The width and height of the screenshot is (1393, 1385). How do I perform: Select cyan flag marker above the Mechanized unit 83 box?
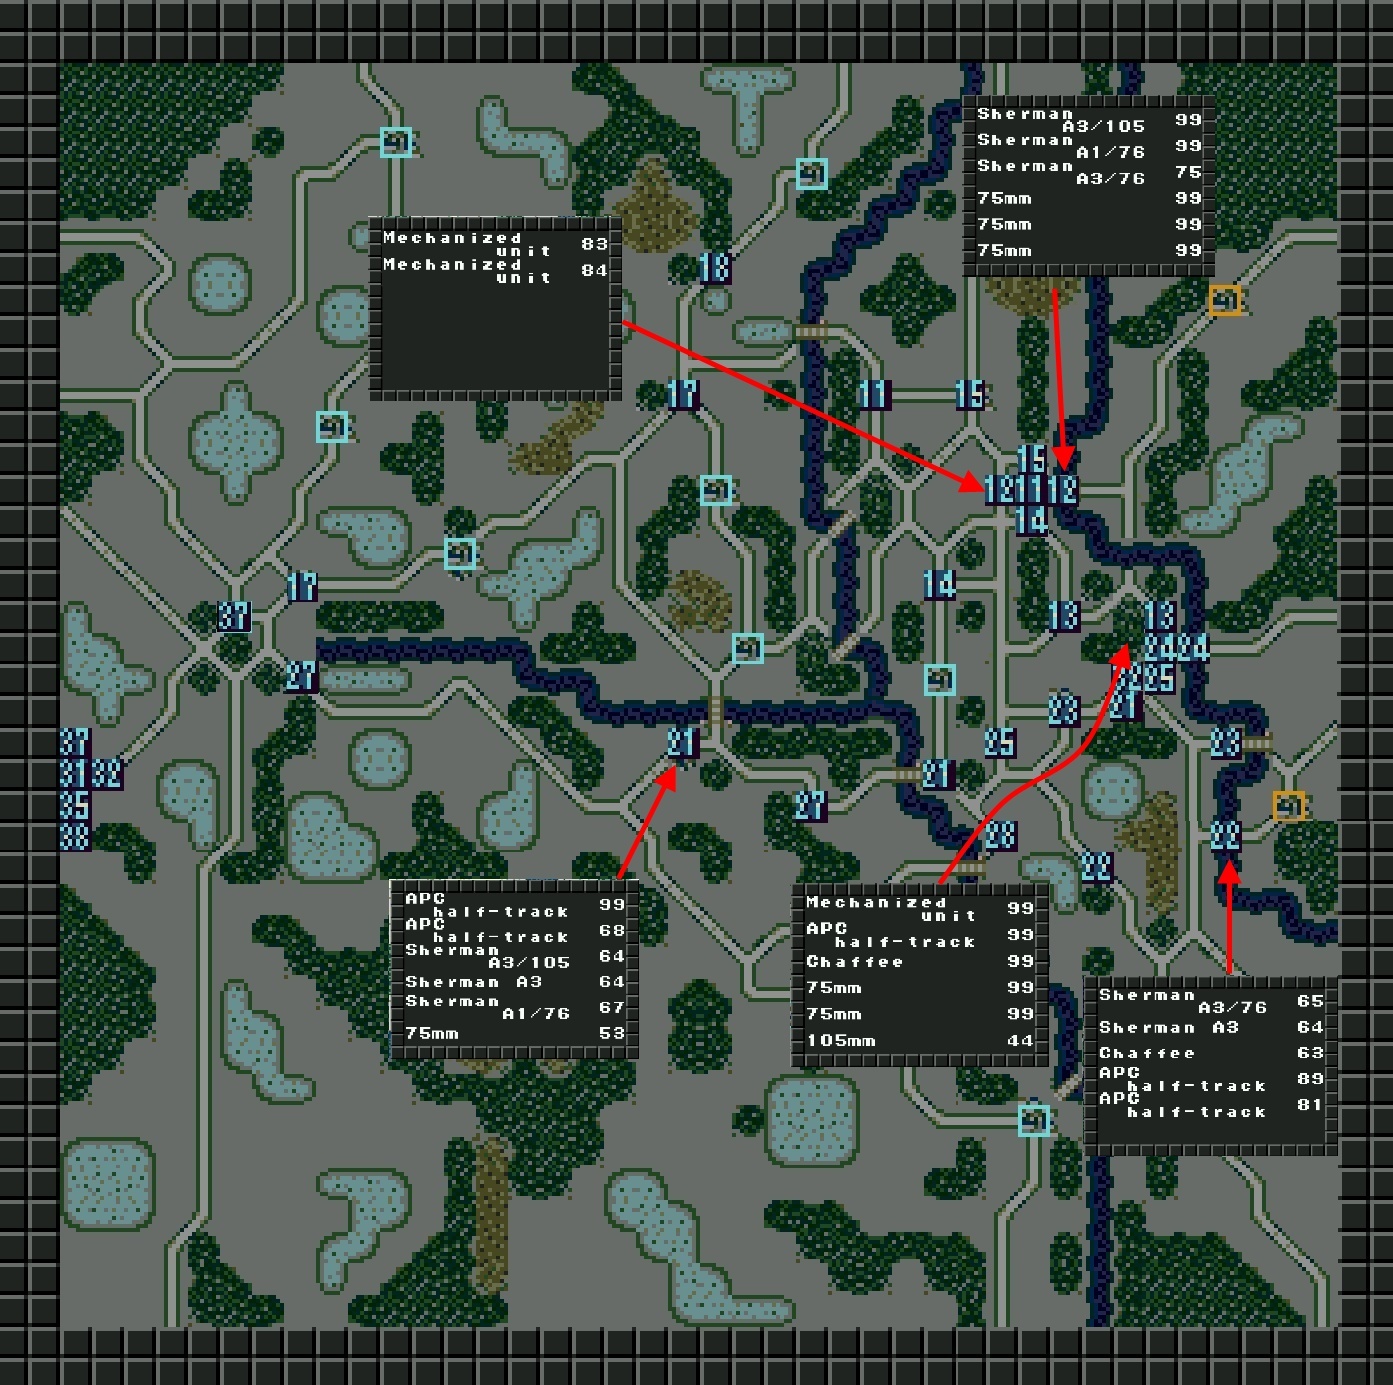[397, 142]
